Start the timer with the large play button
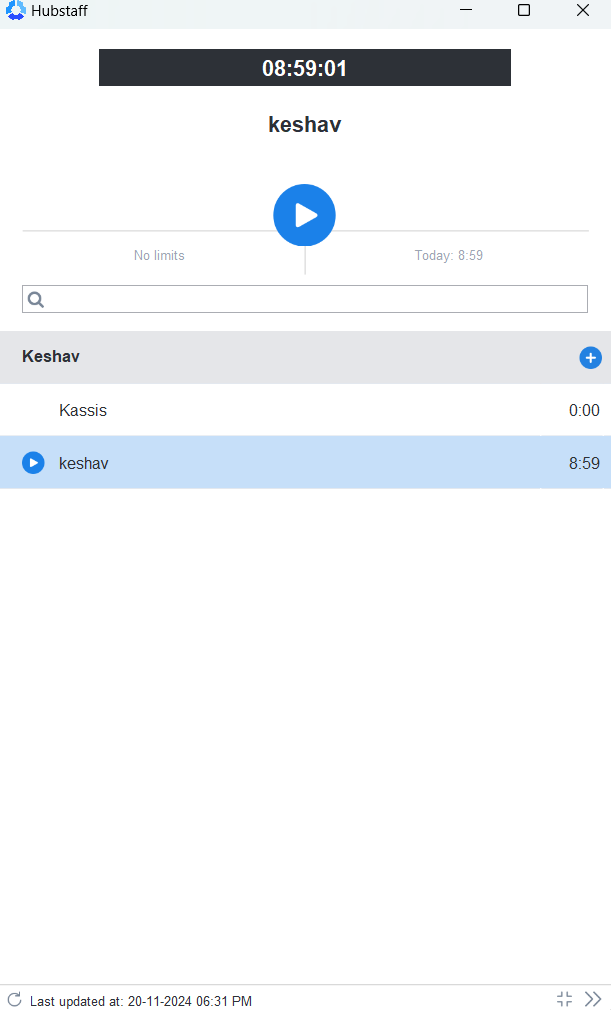The height and width of the screenshot is (1010, 611). [305, 215]
